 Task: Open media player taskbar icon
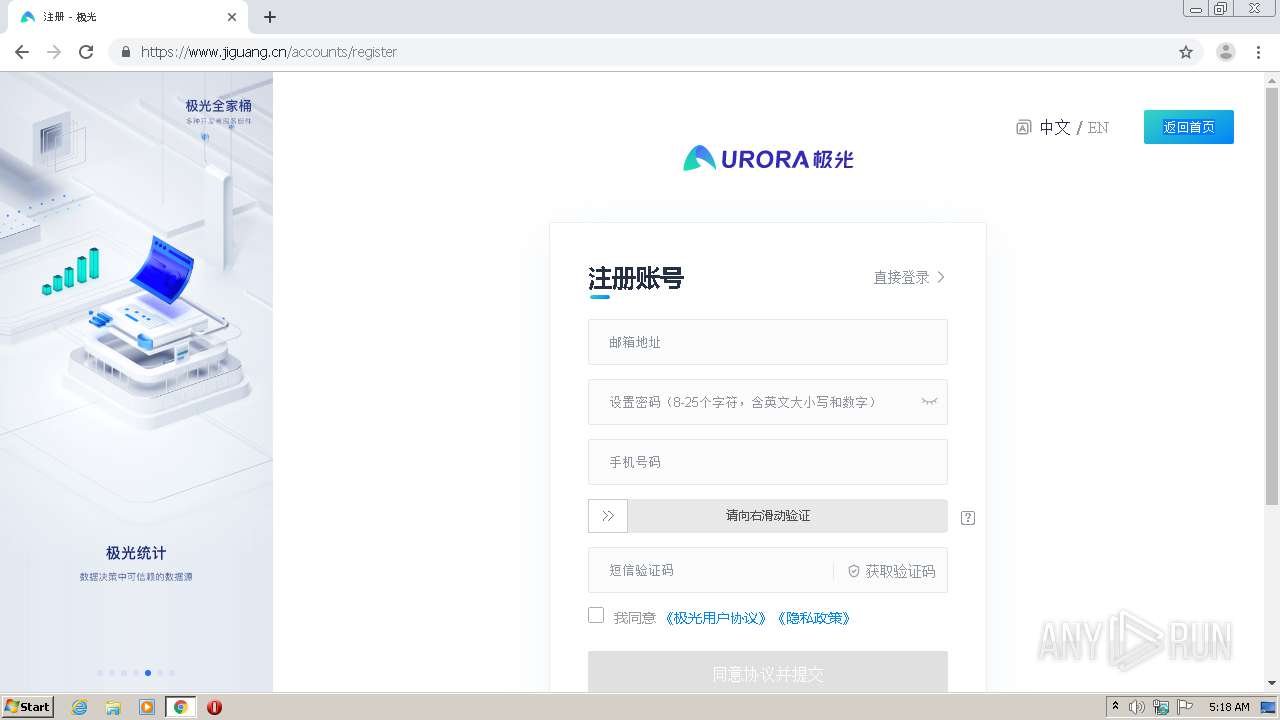147,707
